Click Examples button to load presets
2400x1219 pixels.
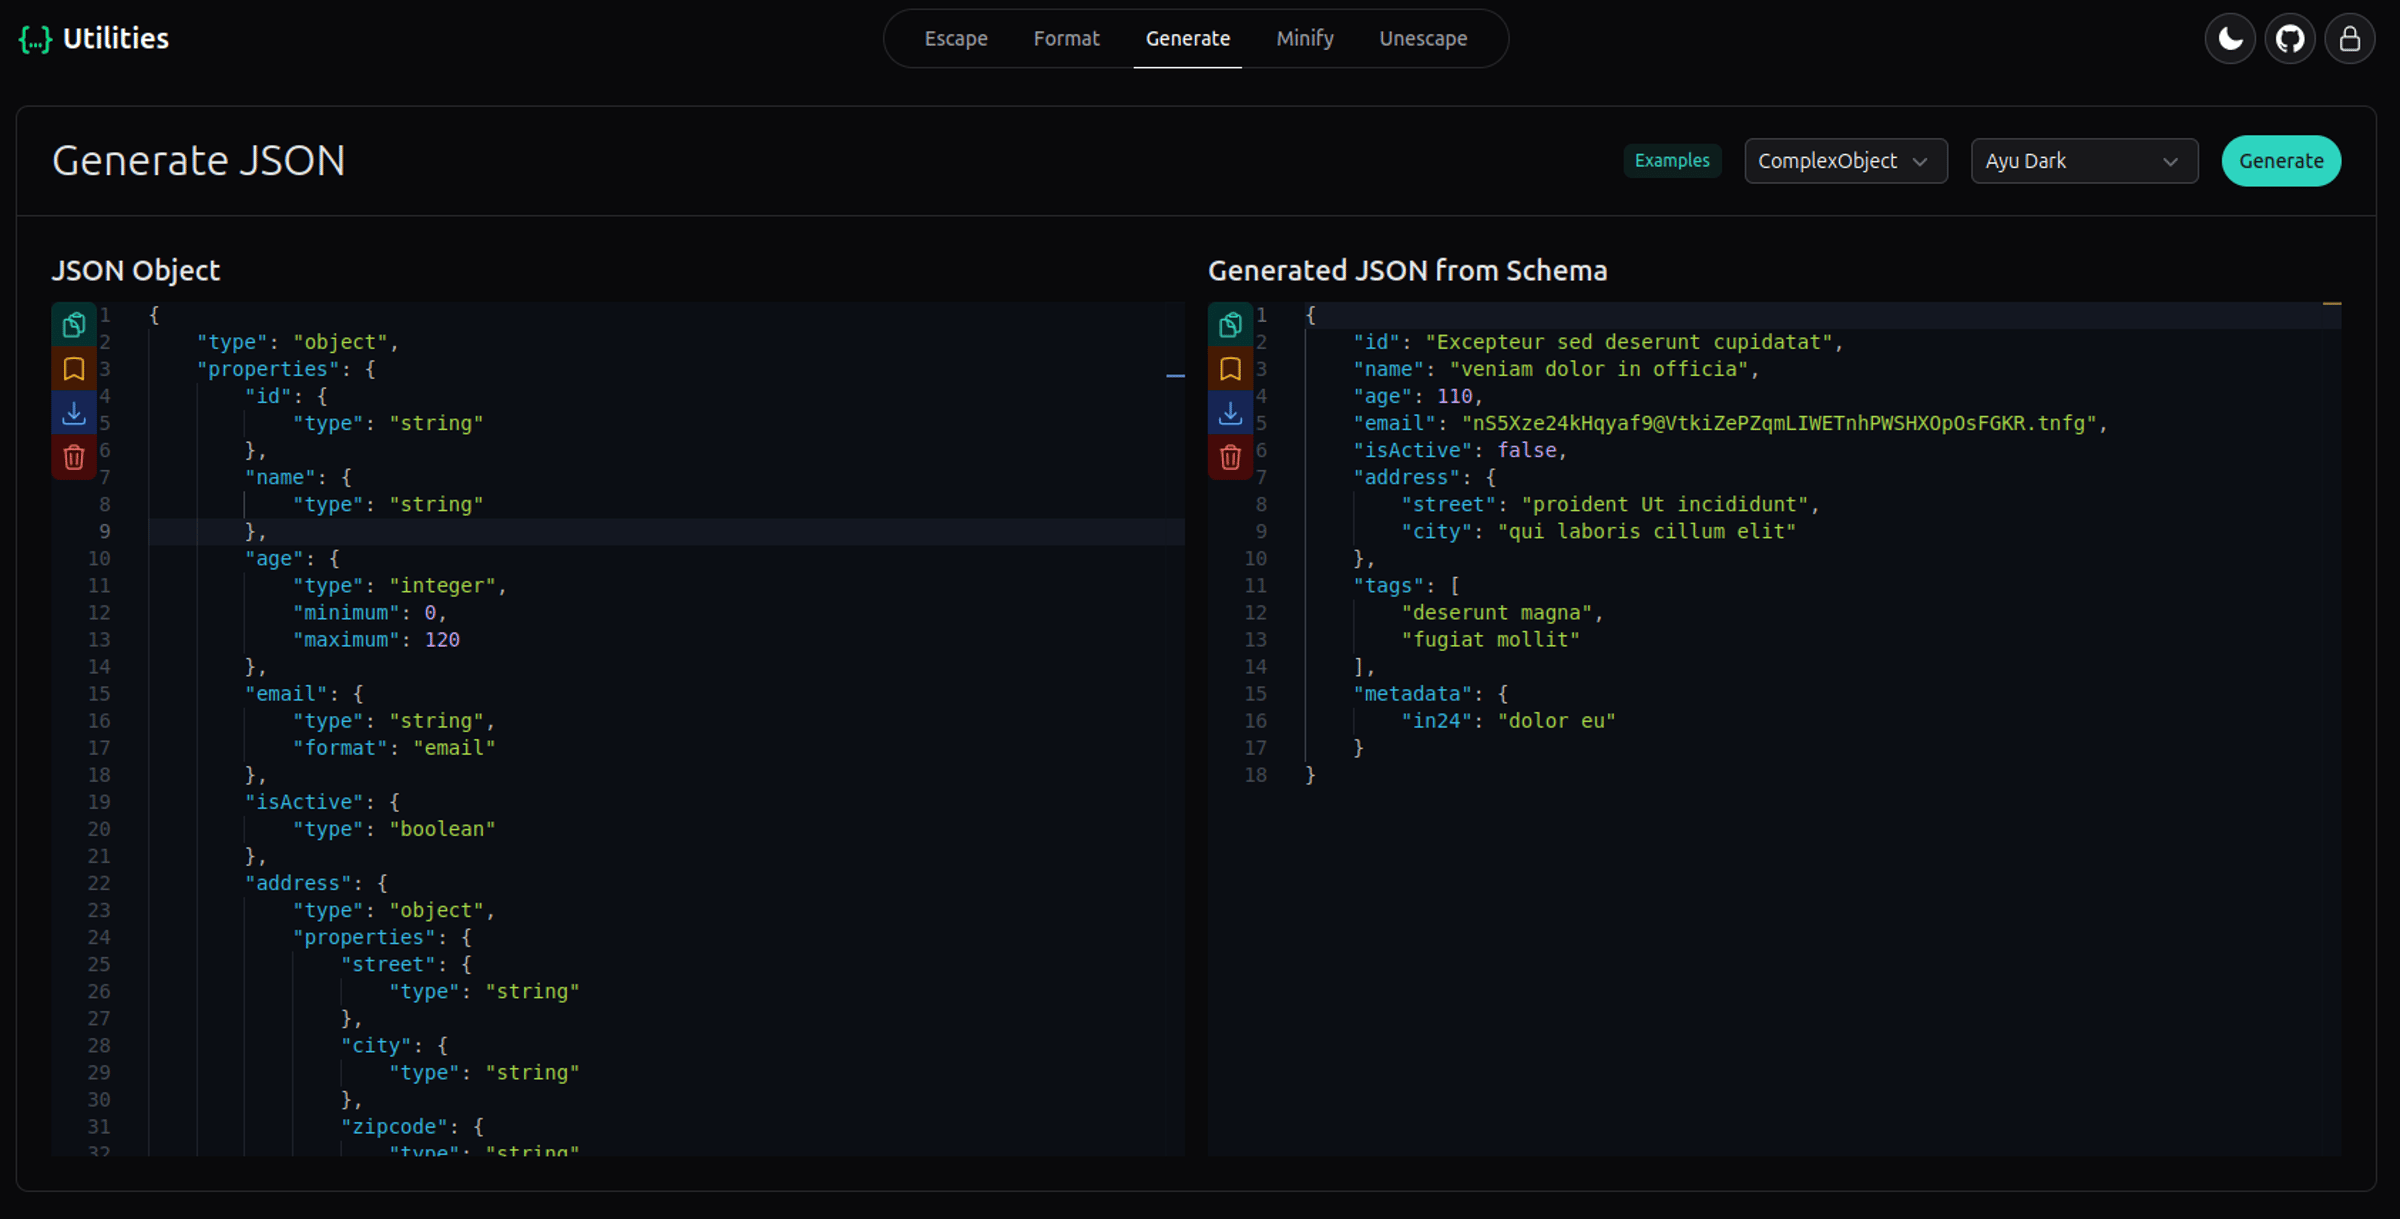pos(1671,160)
